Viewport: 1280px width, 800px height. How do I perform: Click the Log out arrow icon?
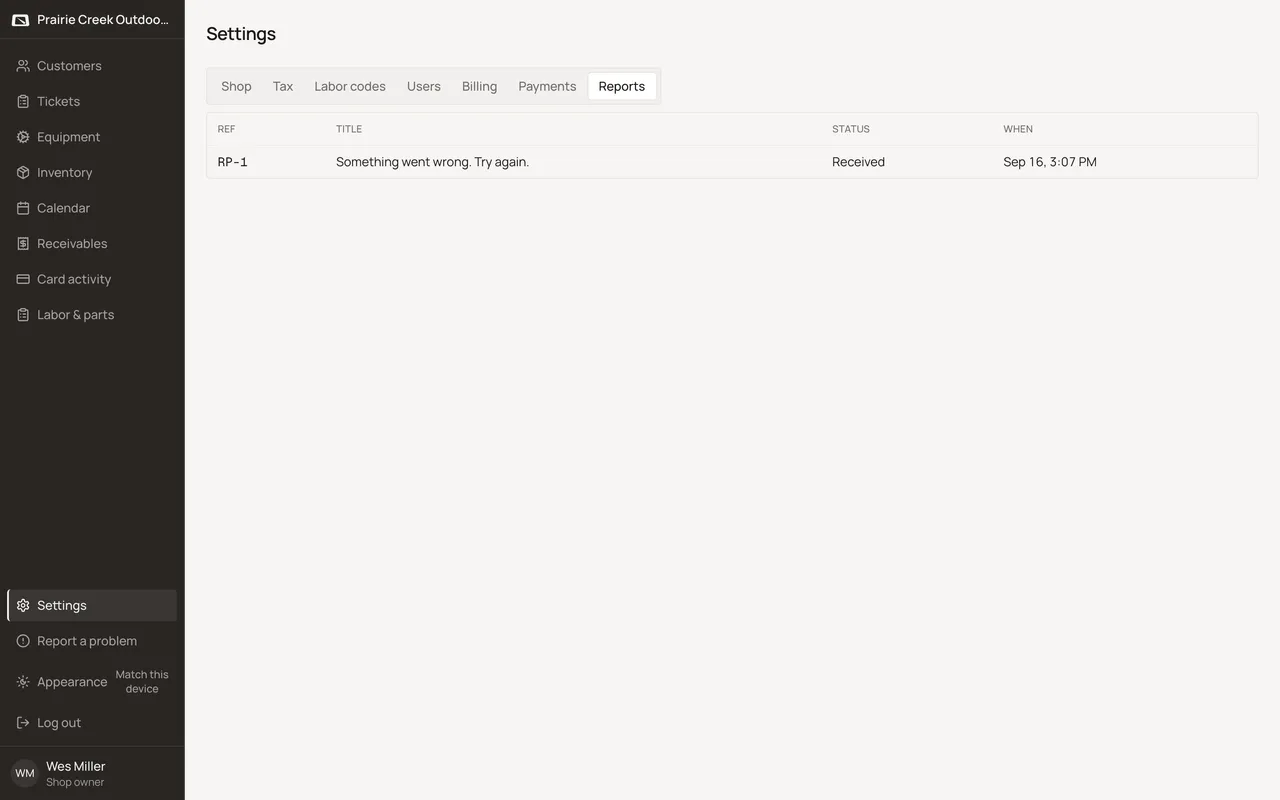[23, 723]
